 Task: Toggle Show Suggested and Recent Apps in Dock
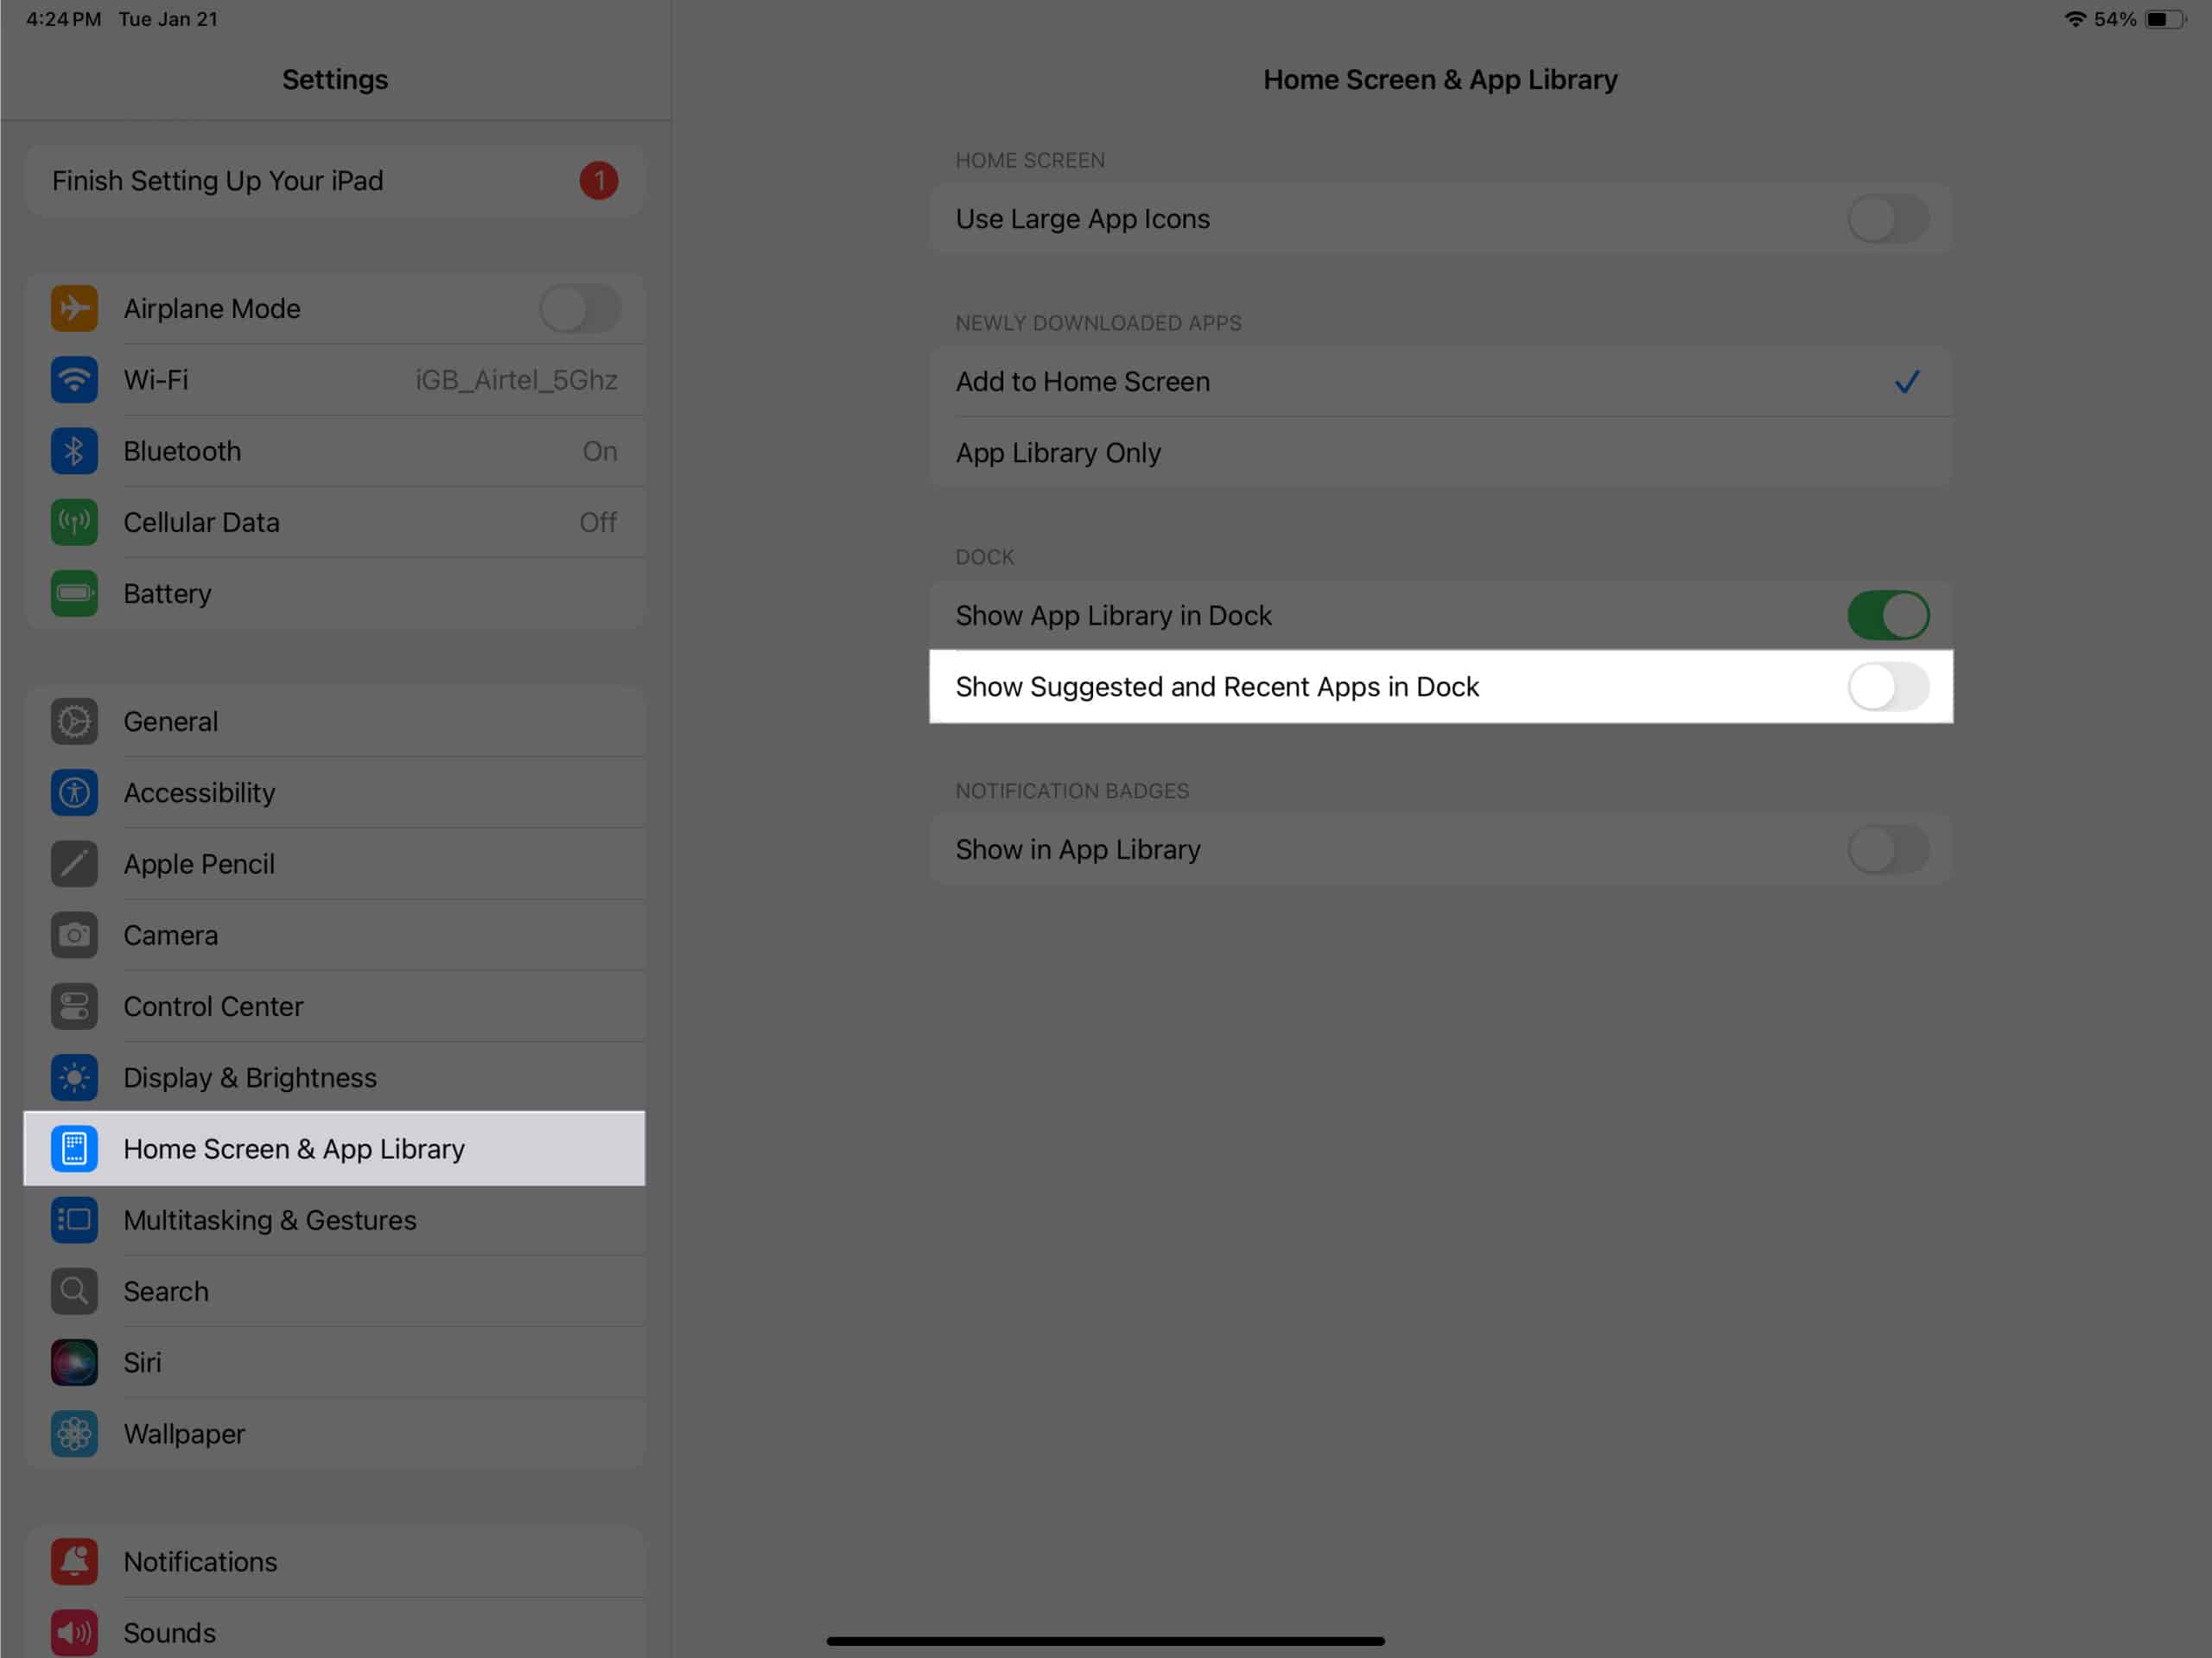[x=1886, y=684]
